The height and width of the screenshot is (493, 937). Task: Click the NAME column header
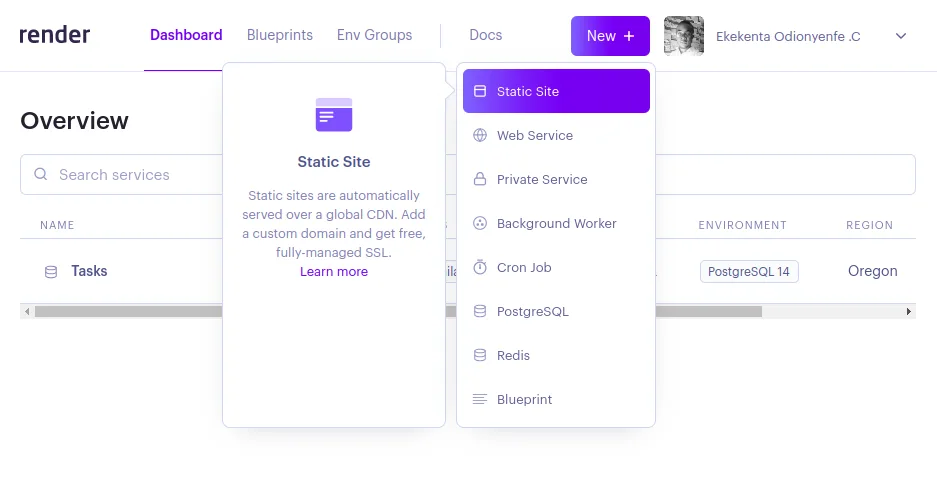click(57, 225)
